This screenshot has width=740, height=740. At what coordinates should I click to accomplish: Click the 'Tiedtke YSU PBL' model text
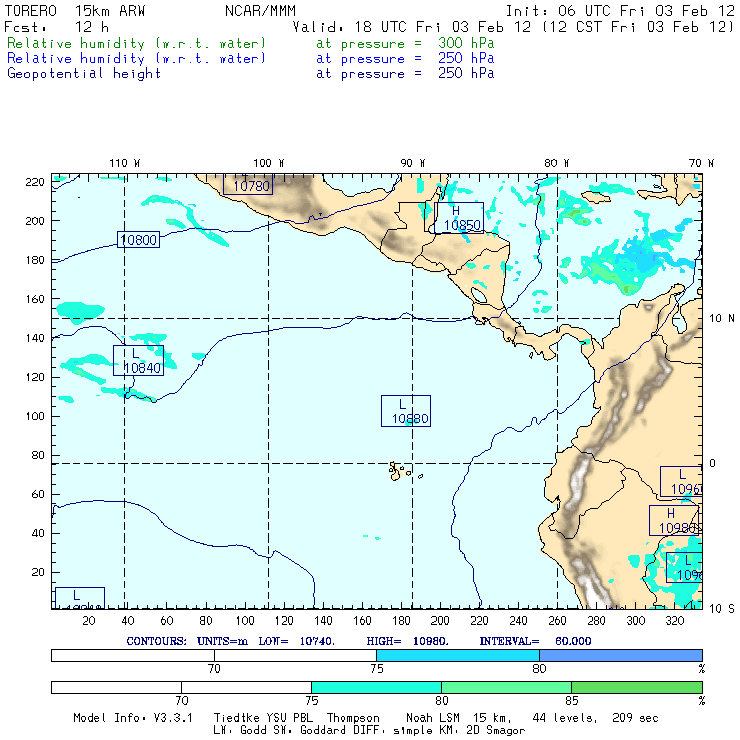click(x=263, y=718)
